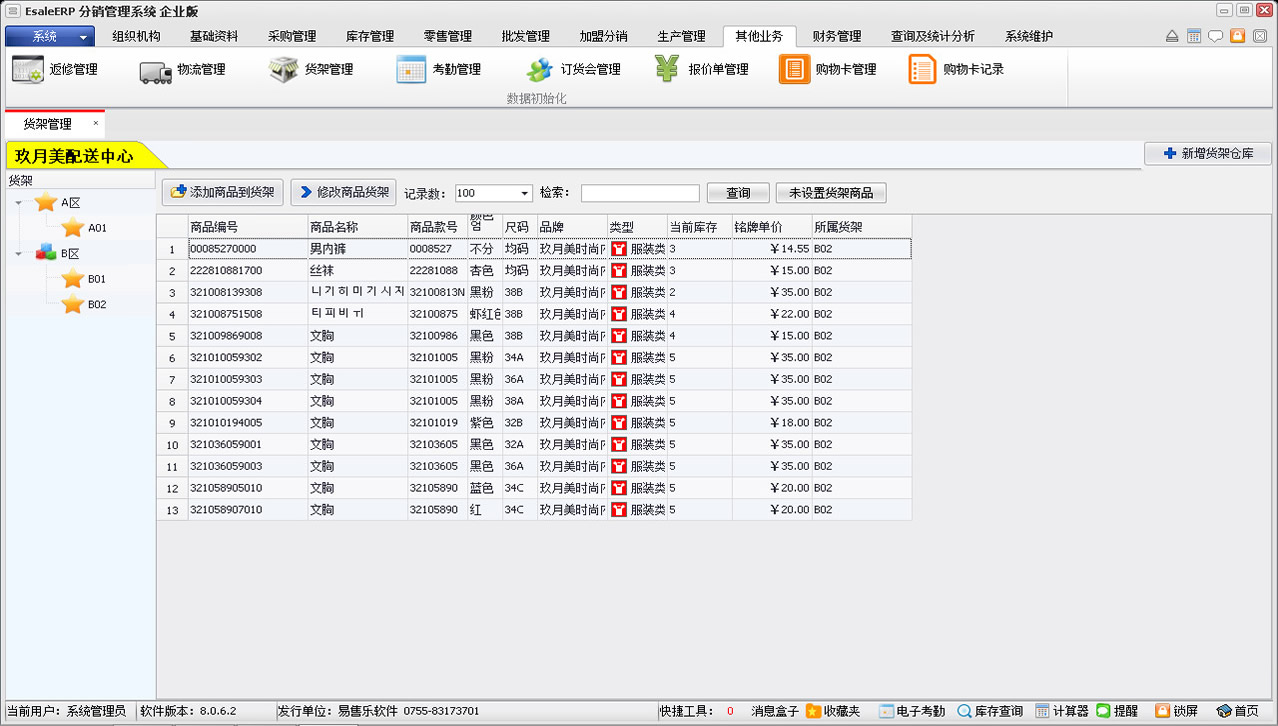Open 库存查询 quick tool

[x=989, y=711]
